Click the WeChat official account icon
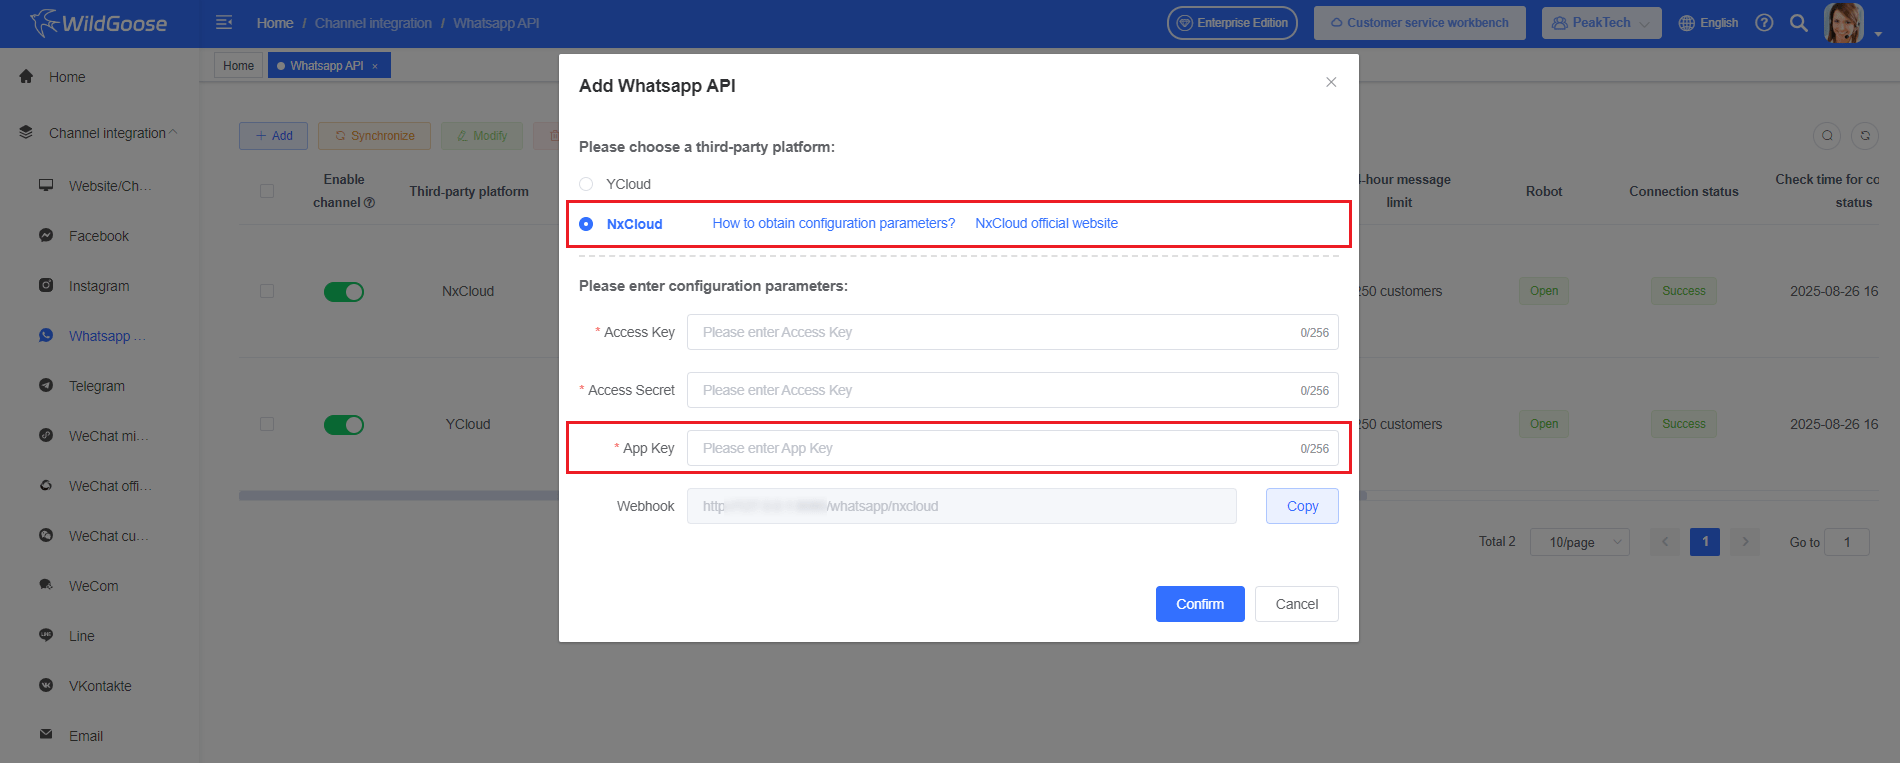The height and width of the screenshot is (763, 1900). point(46,485)
